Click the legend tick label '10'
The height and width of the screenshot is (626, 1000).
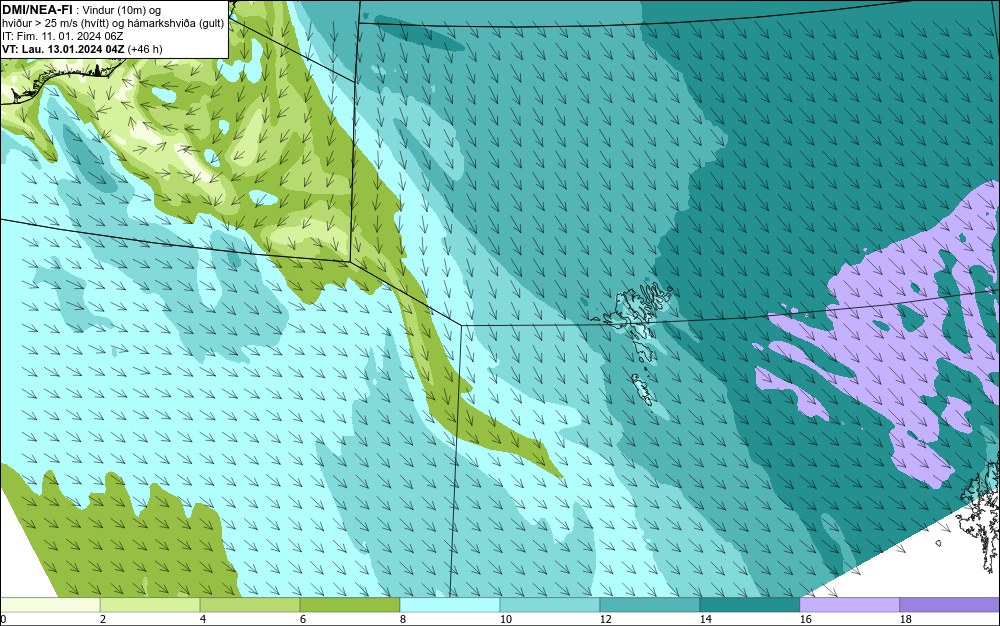[x=506, y=619]
